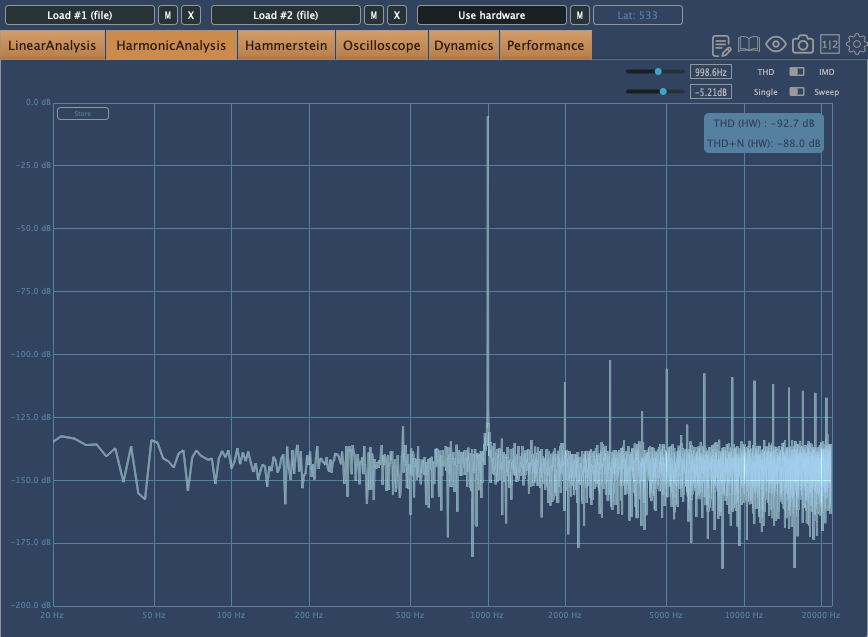This screenshot has width=868, height=637.
Task: Open settings gear icon
Action: (856, 44)
